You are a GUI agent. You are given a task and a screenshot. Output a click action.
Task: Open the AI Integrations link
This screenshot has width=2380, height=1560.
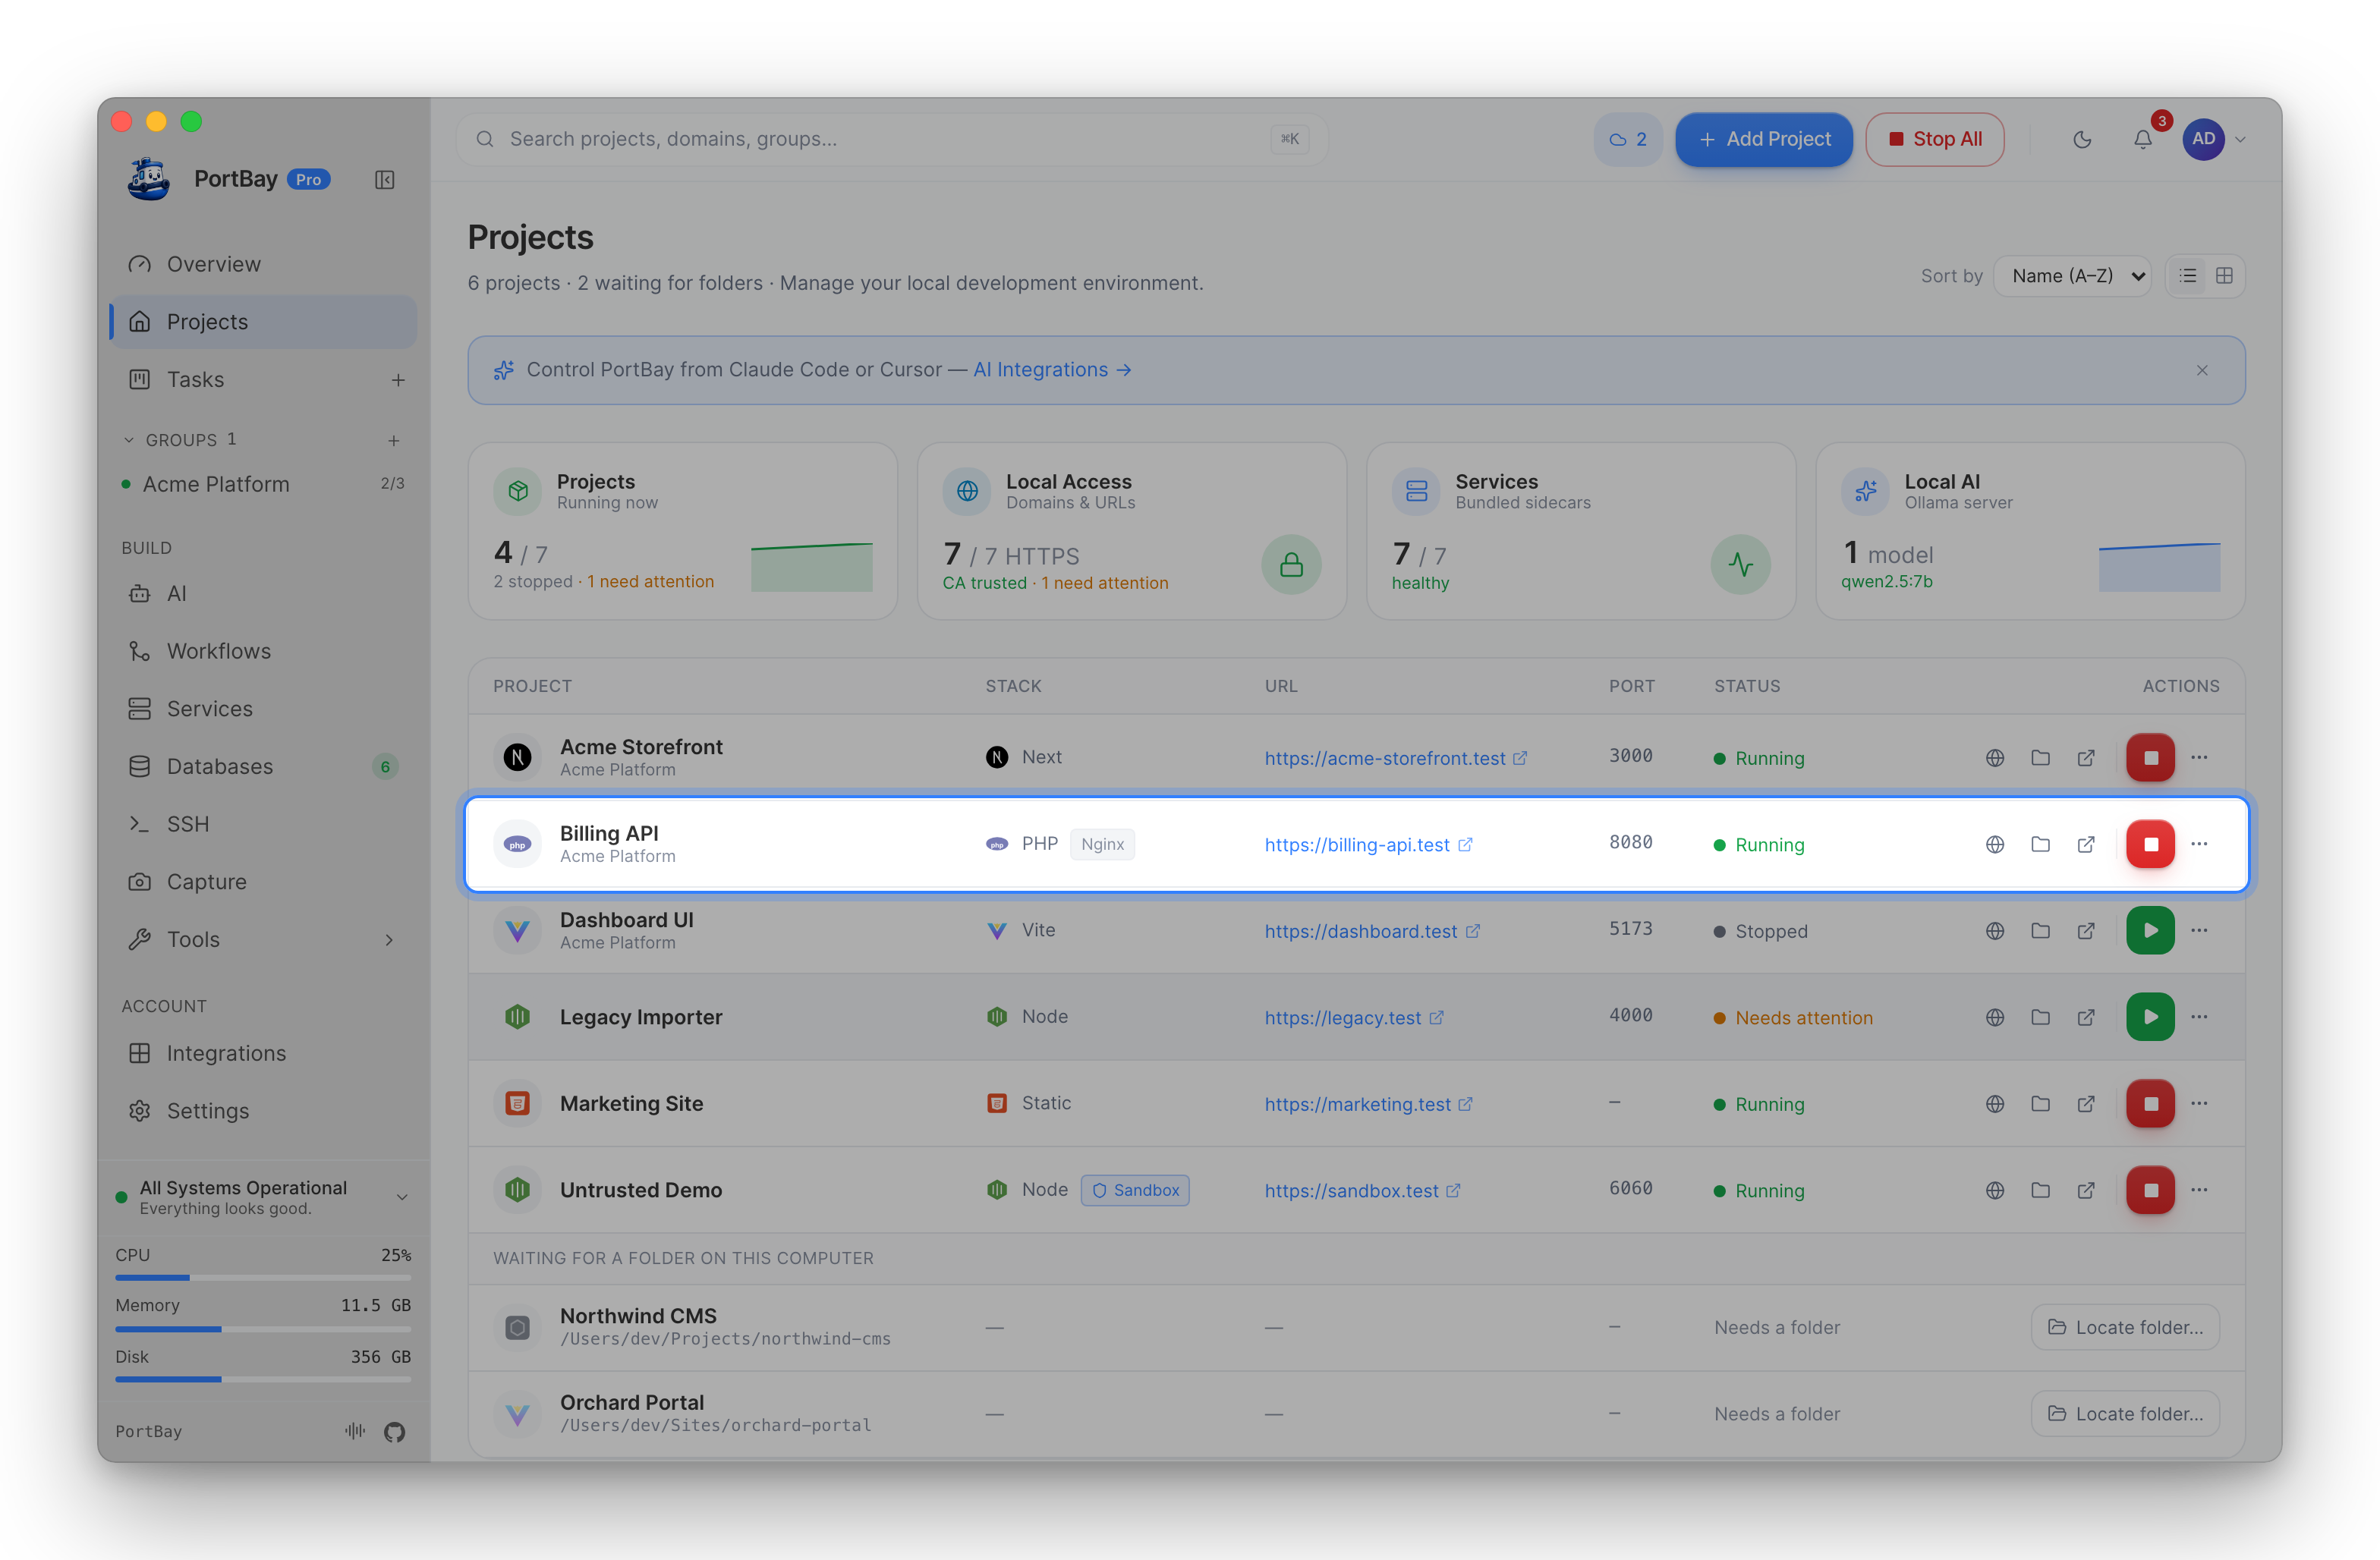tap(1052, 370)
